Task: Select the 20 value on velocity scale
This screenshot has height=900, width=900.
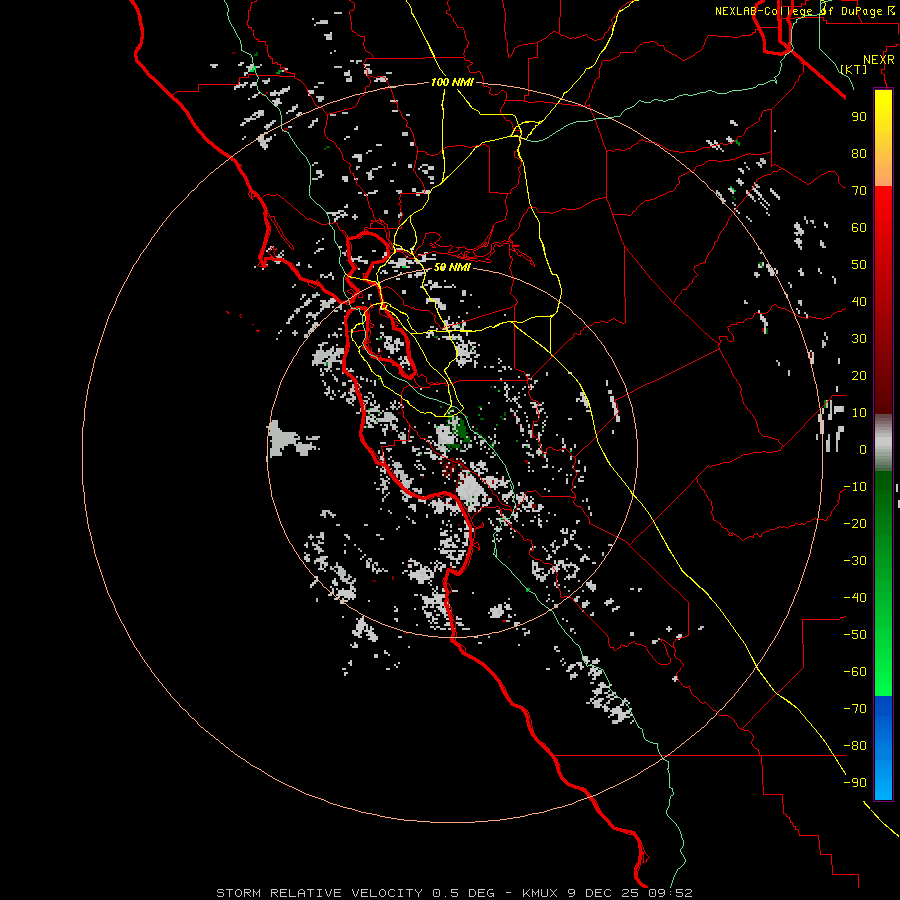Action: 859,375
